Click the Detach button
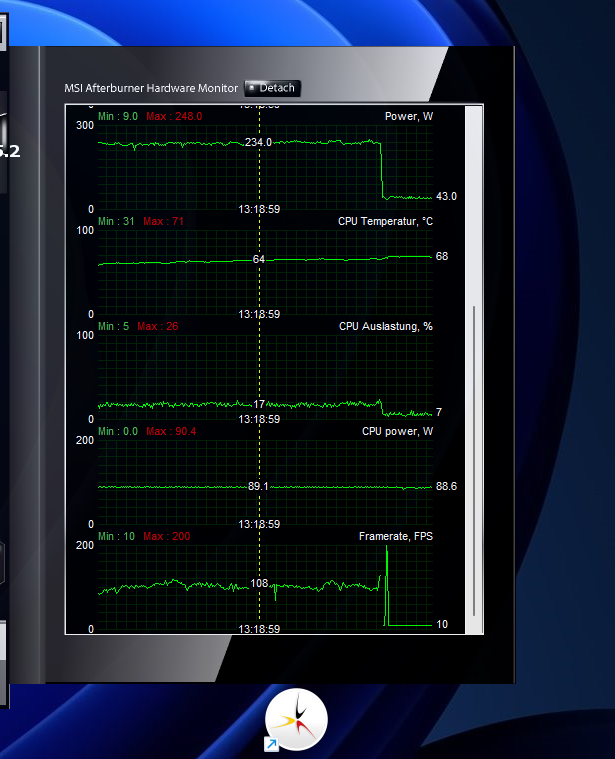Image resolution: width=615 pixels, height=759 pixels. pos(272,88)
